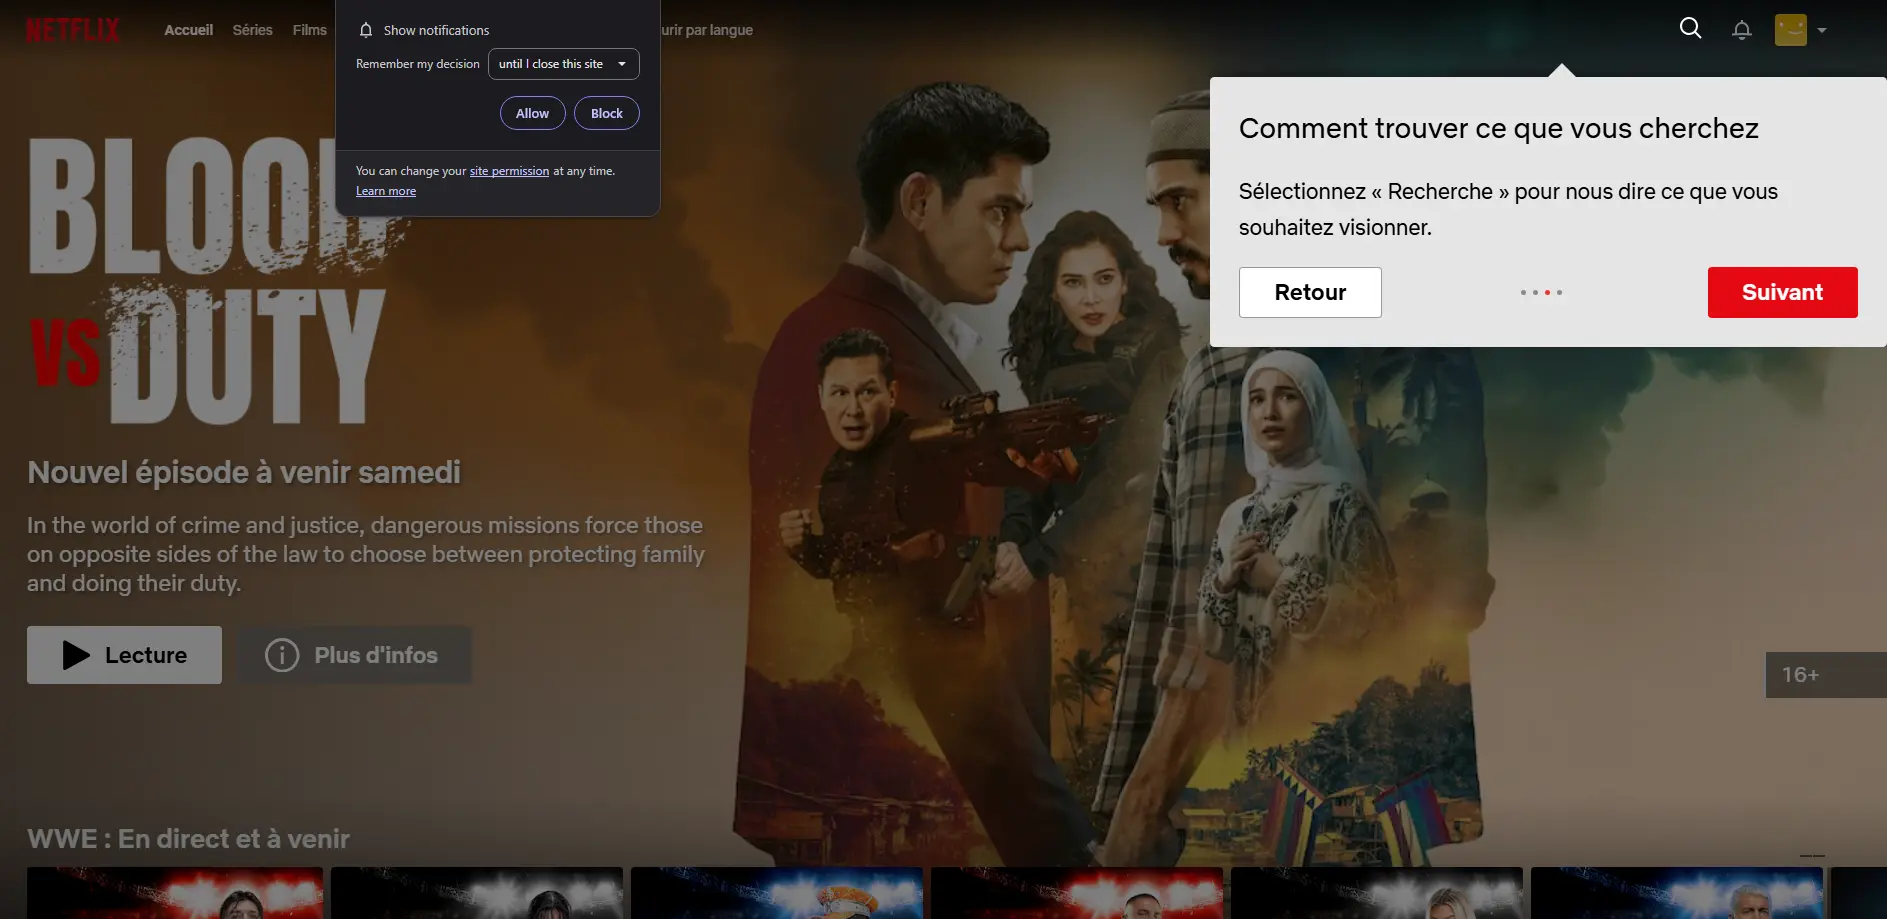Image resolution: width=1887 pixels, height=919 pixels.
Task: Click the bell icon beside Show notifications
Action: pos(366,30)
